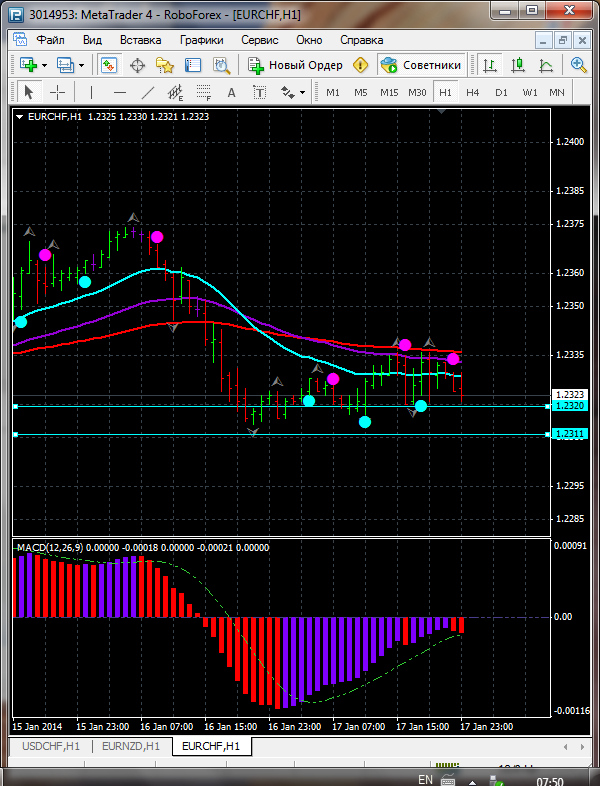Select the text tool A

[231, 92]
